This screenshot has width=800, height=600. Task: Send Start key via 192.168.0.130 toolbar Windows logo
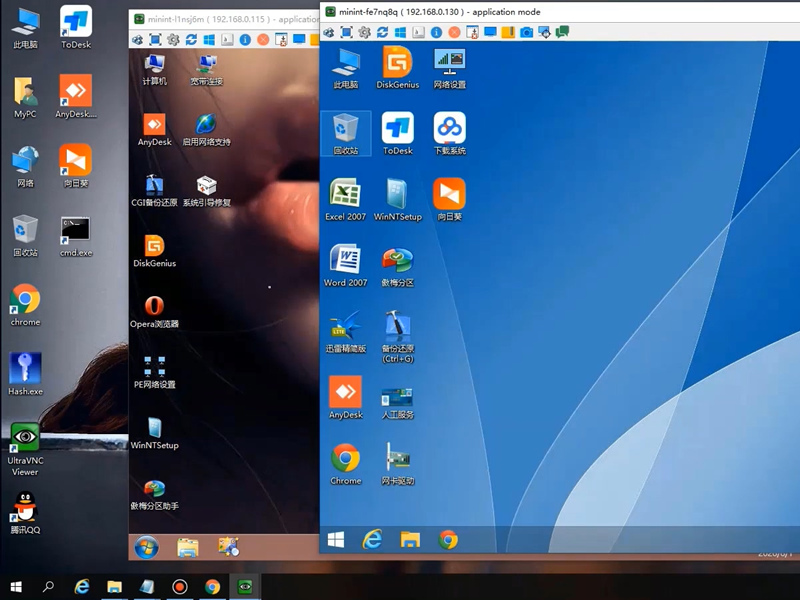pyautogui.click(x=401, y=32)
